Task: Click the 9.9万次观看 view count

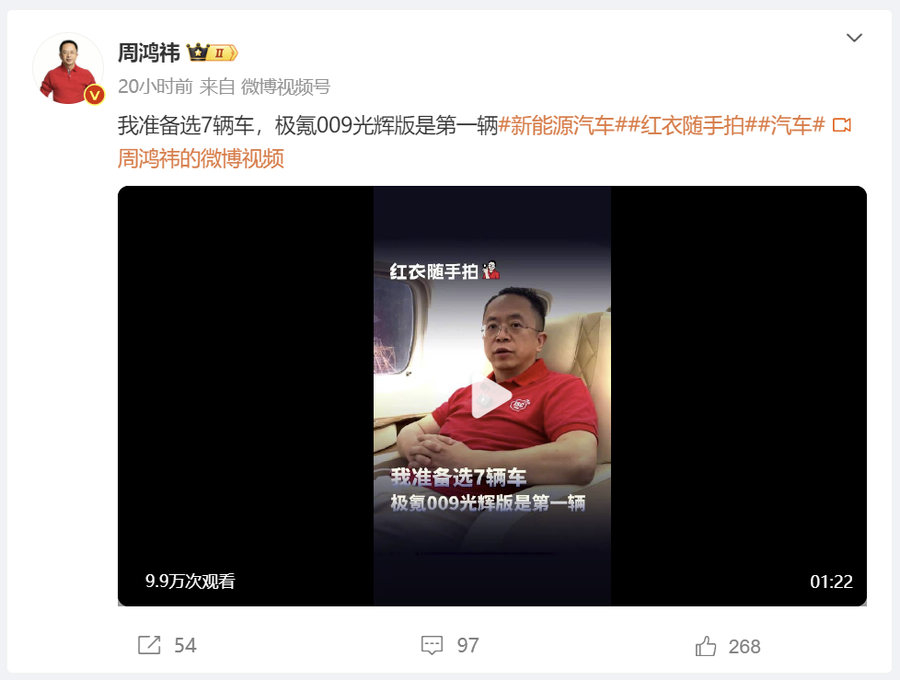Action: (x=190, y=581)
